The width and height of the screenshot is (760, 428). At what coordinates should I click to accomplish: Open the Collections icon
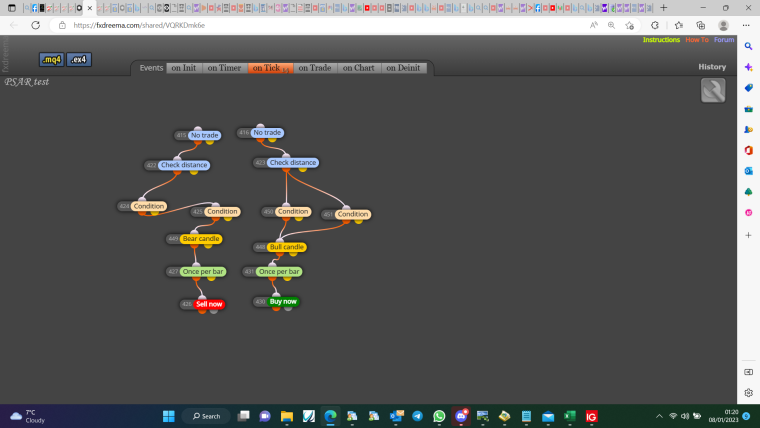700,25
